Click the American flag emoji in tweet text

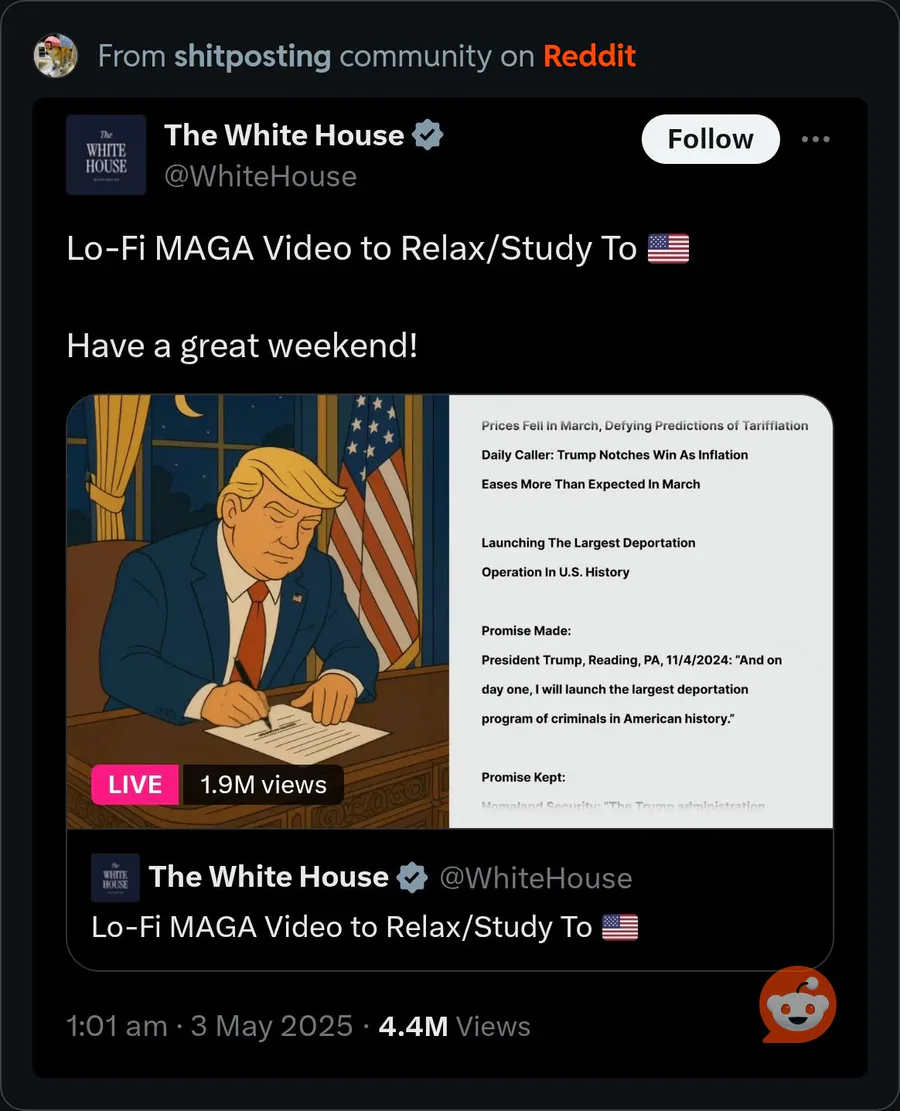point(668,249)
